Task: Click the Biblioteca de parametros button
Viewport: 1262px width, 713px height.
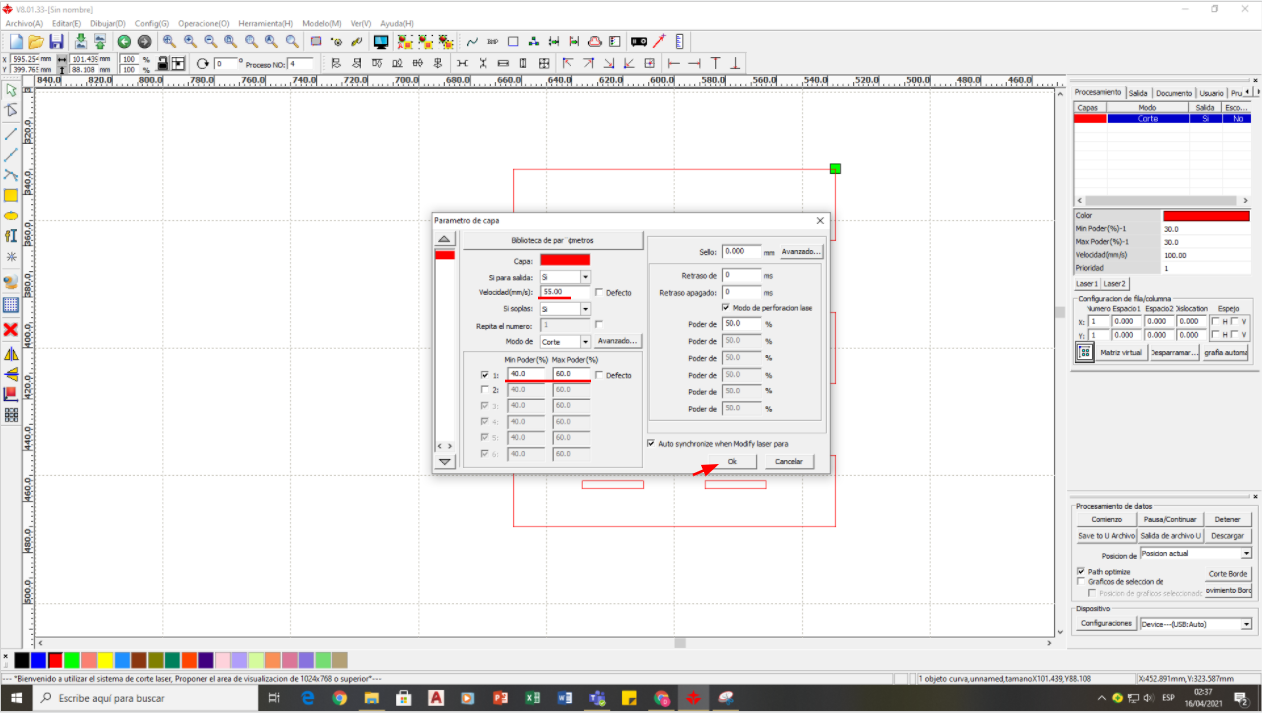Action: (552, 240)
